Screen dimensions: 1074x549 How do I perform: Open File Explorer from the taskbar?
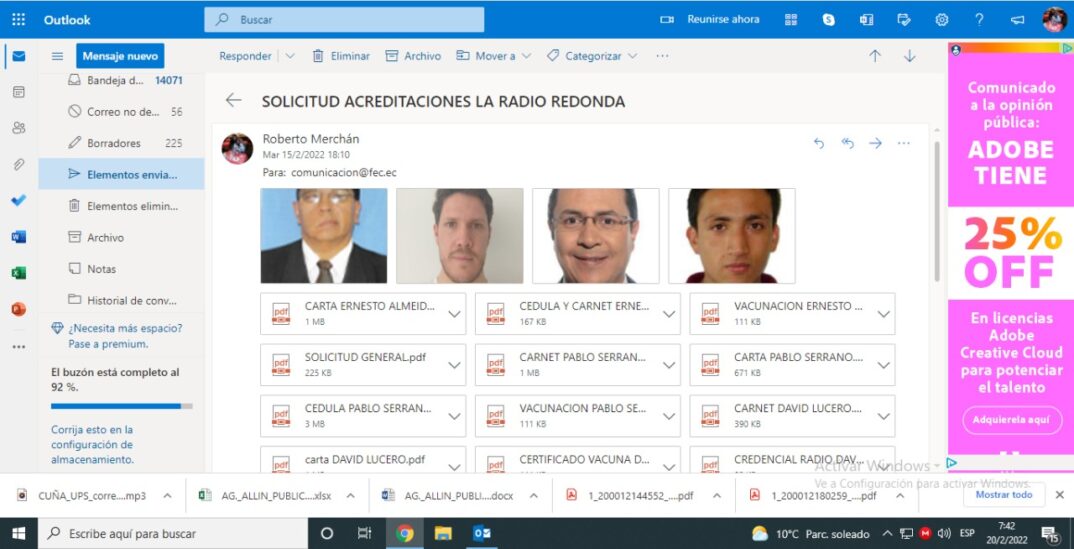[x=443, y=533]
